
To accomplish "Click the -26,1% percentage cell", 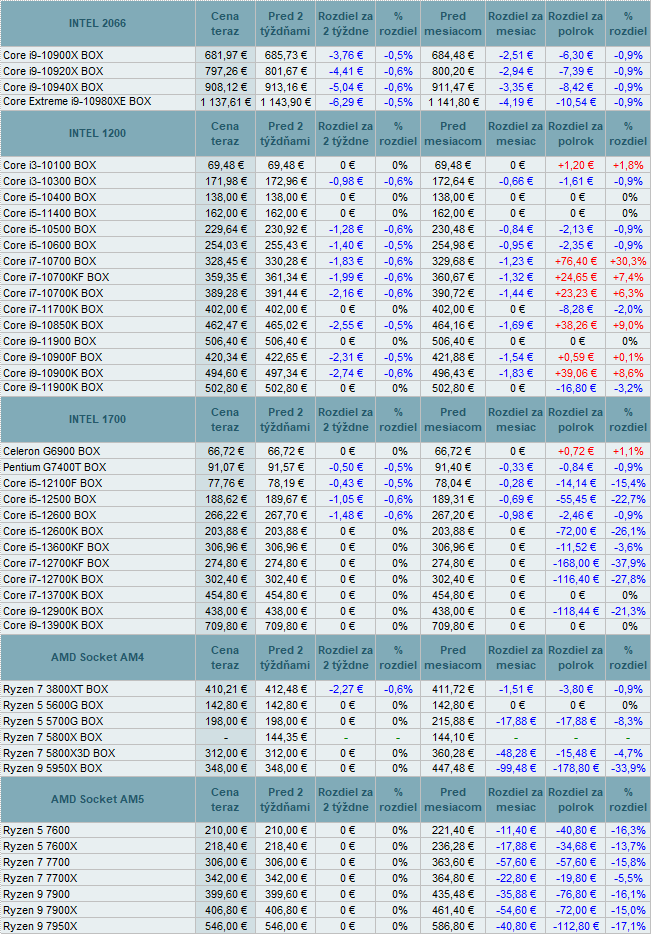I will (628, 532).
